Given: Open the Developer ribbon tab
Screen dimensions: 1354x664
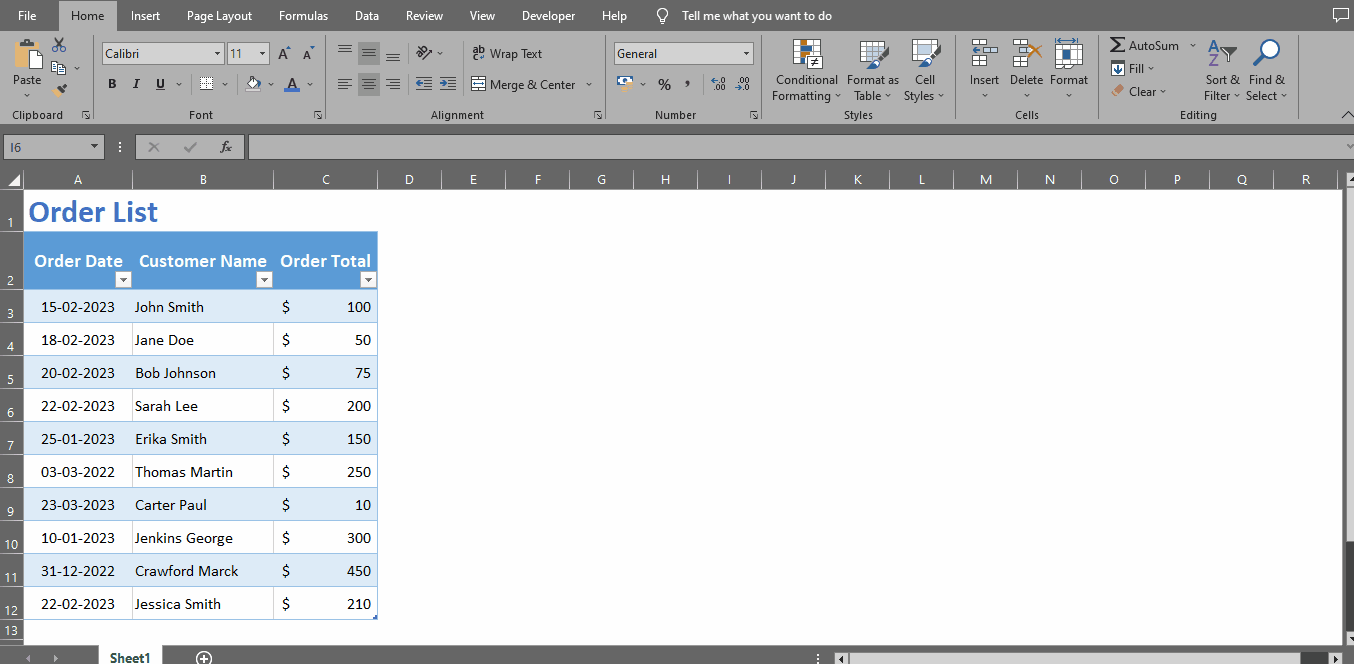Looking at the screenshot, I should coord(548,15).
